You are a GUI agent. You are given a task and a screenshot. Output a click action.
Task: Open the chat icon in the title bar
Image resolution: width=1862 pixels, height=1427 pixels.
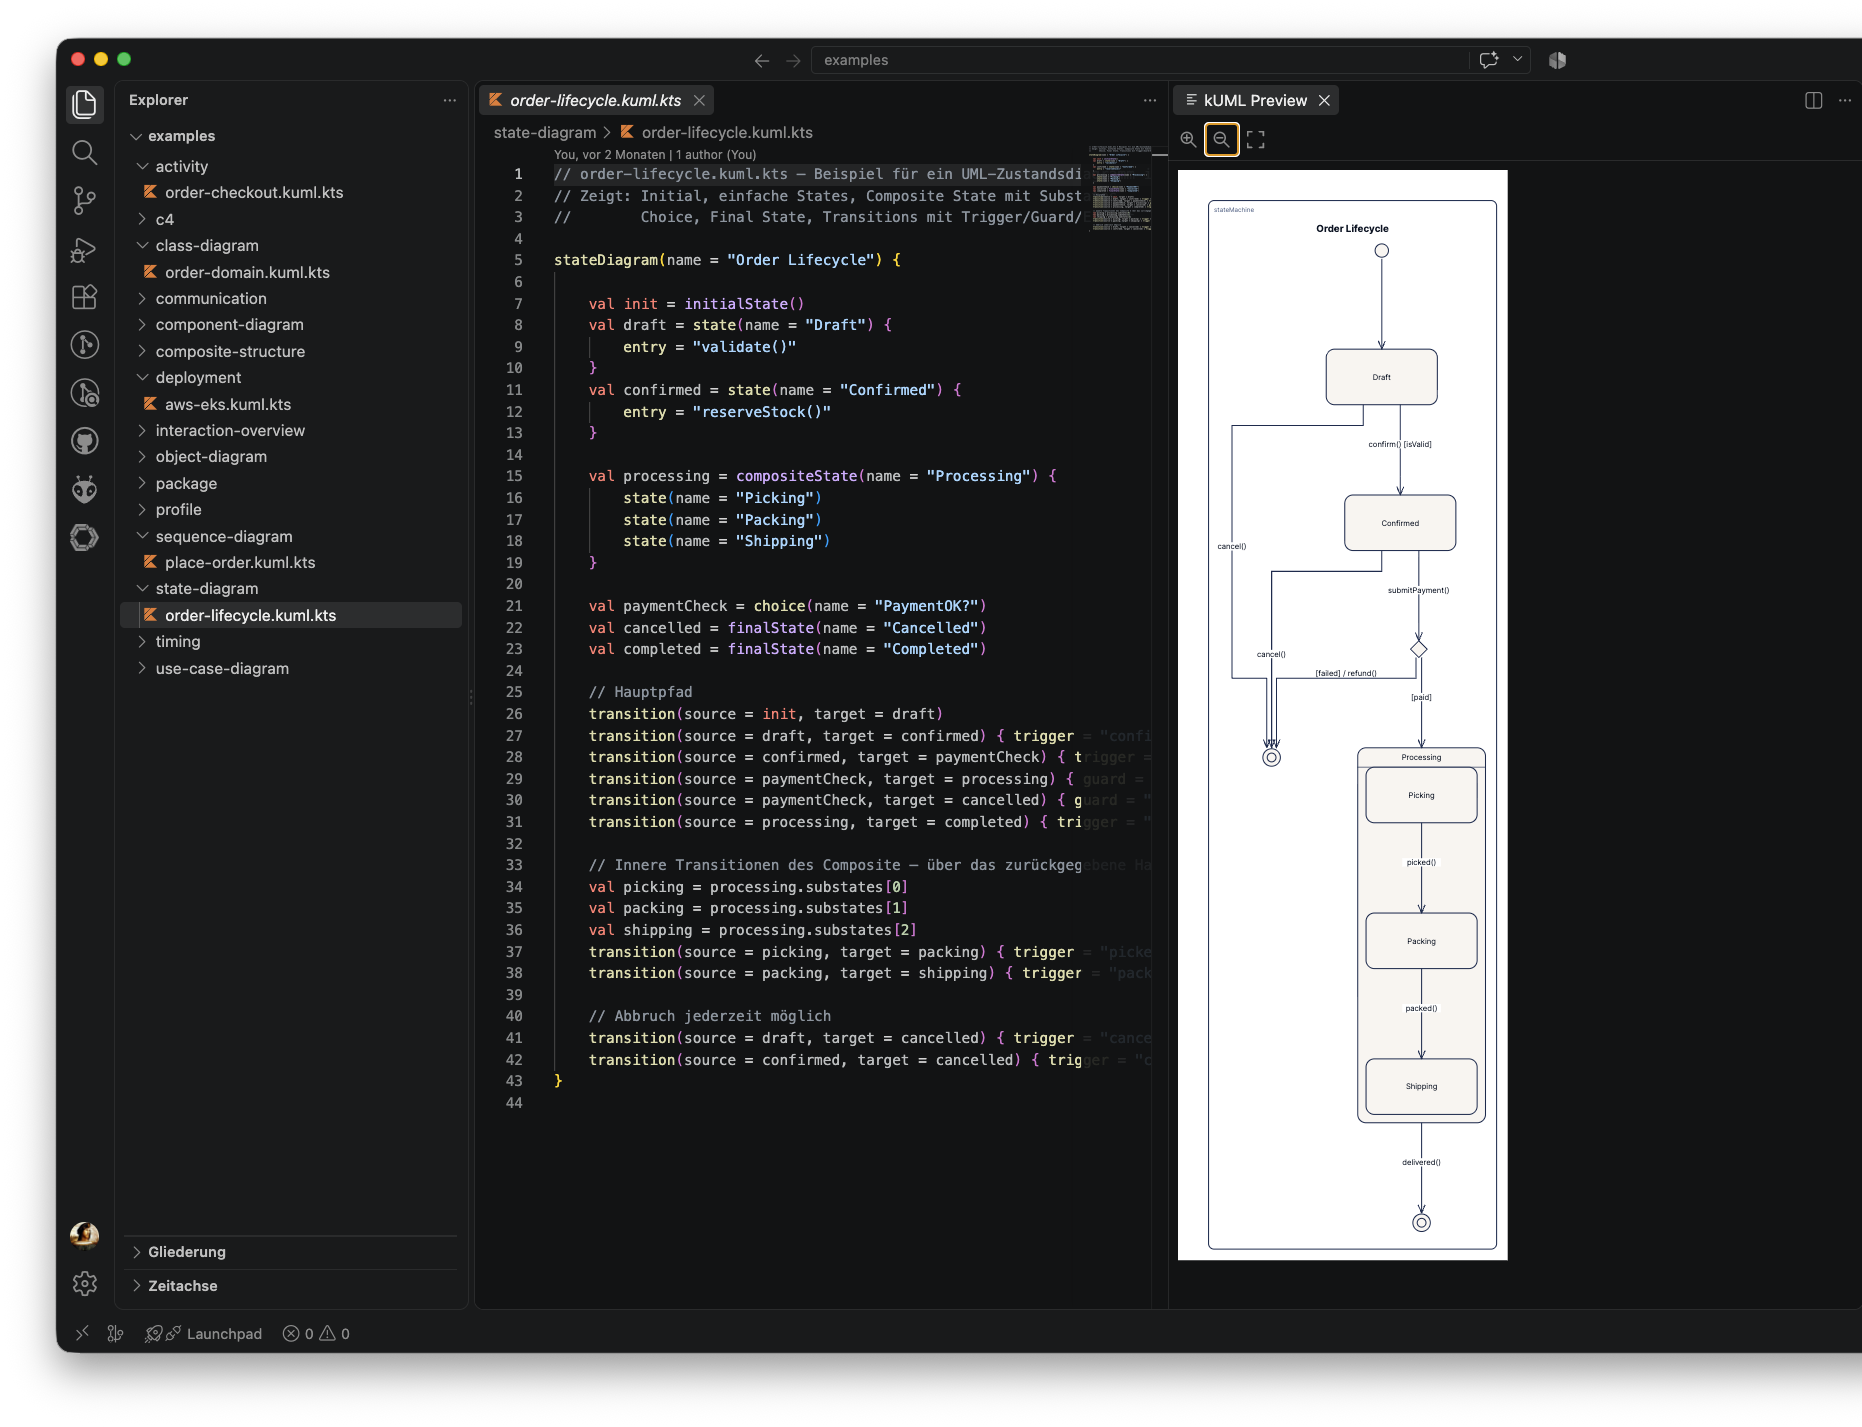[x=1489, y=60]
